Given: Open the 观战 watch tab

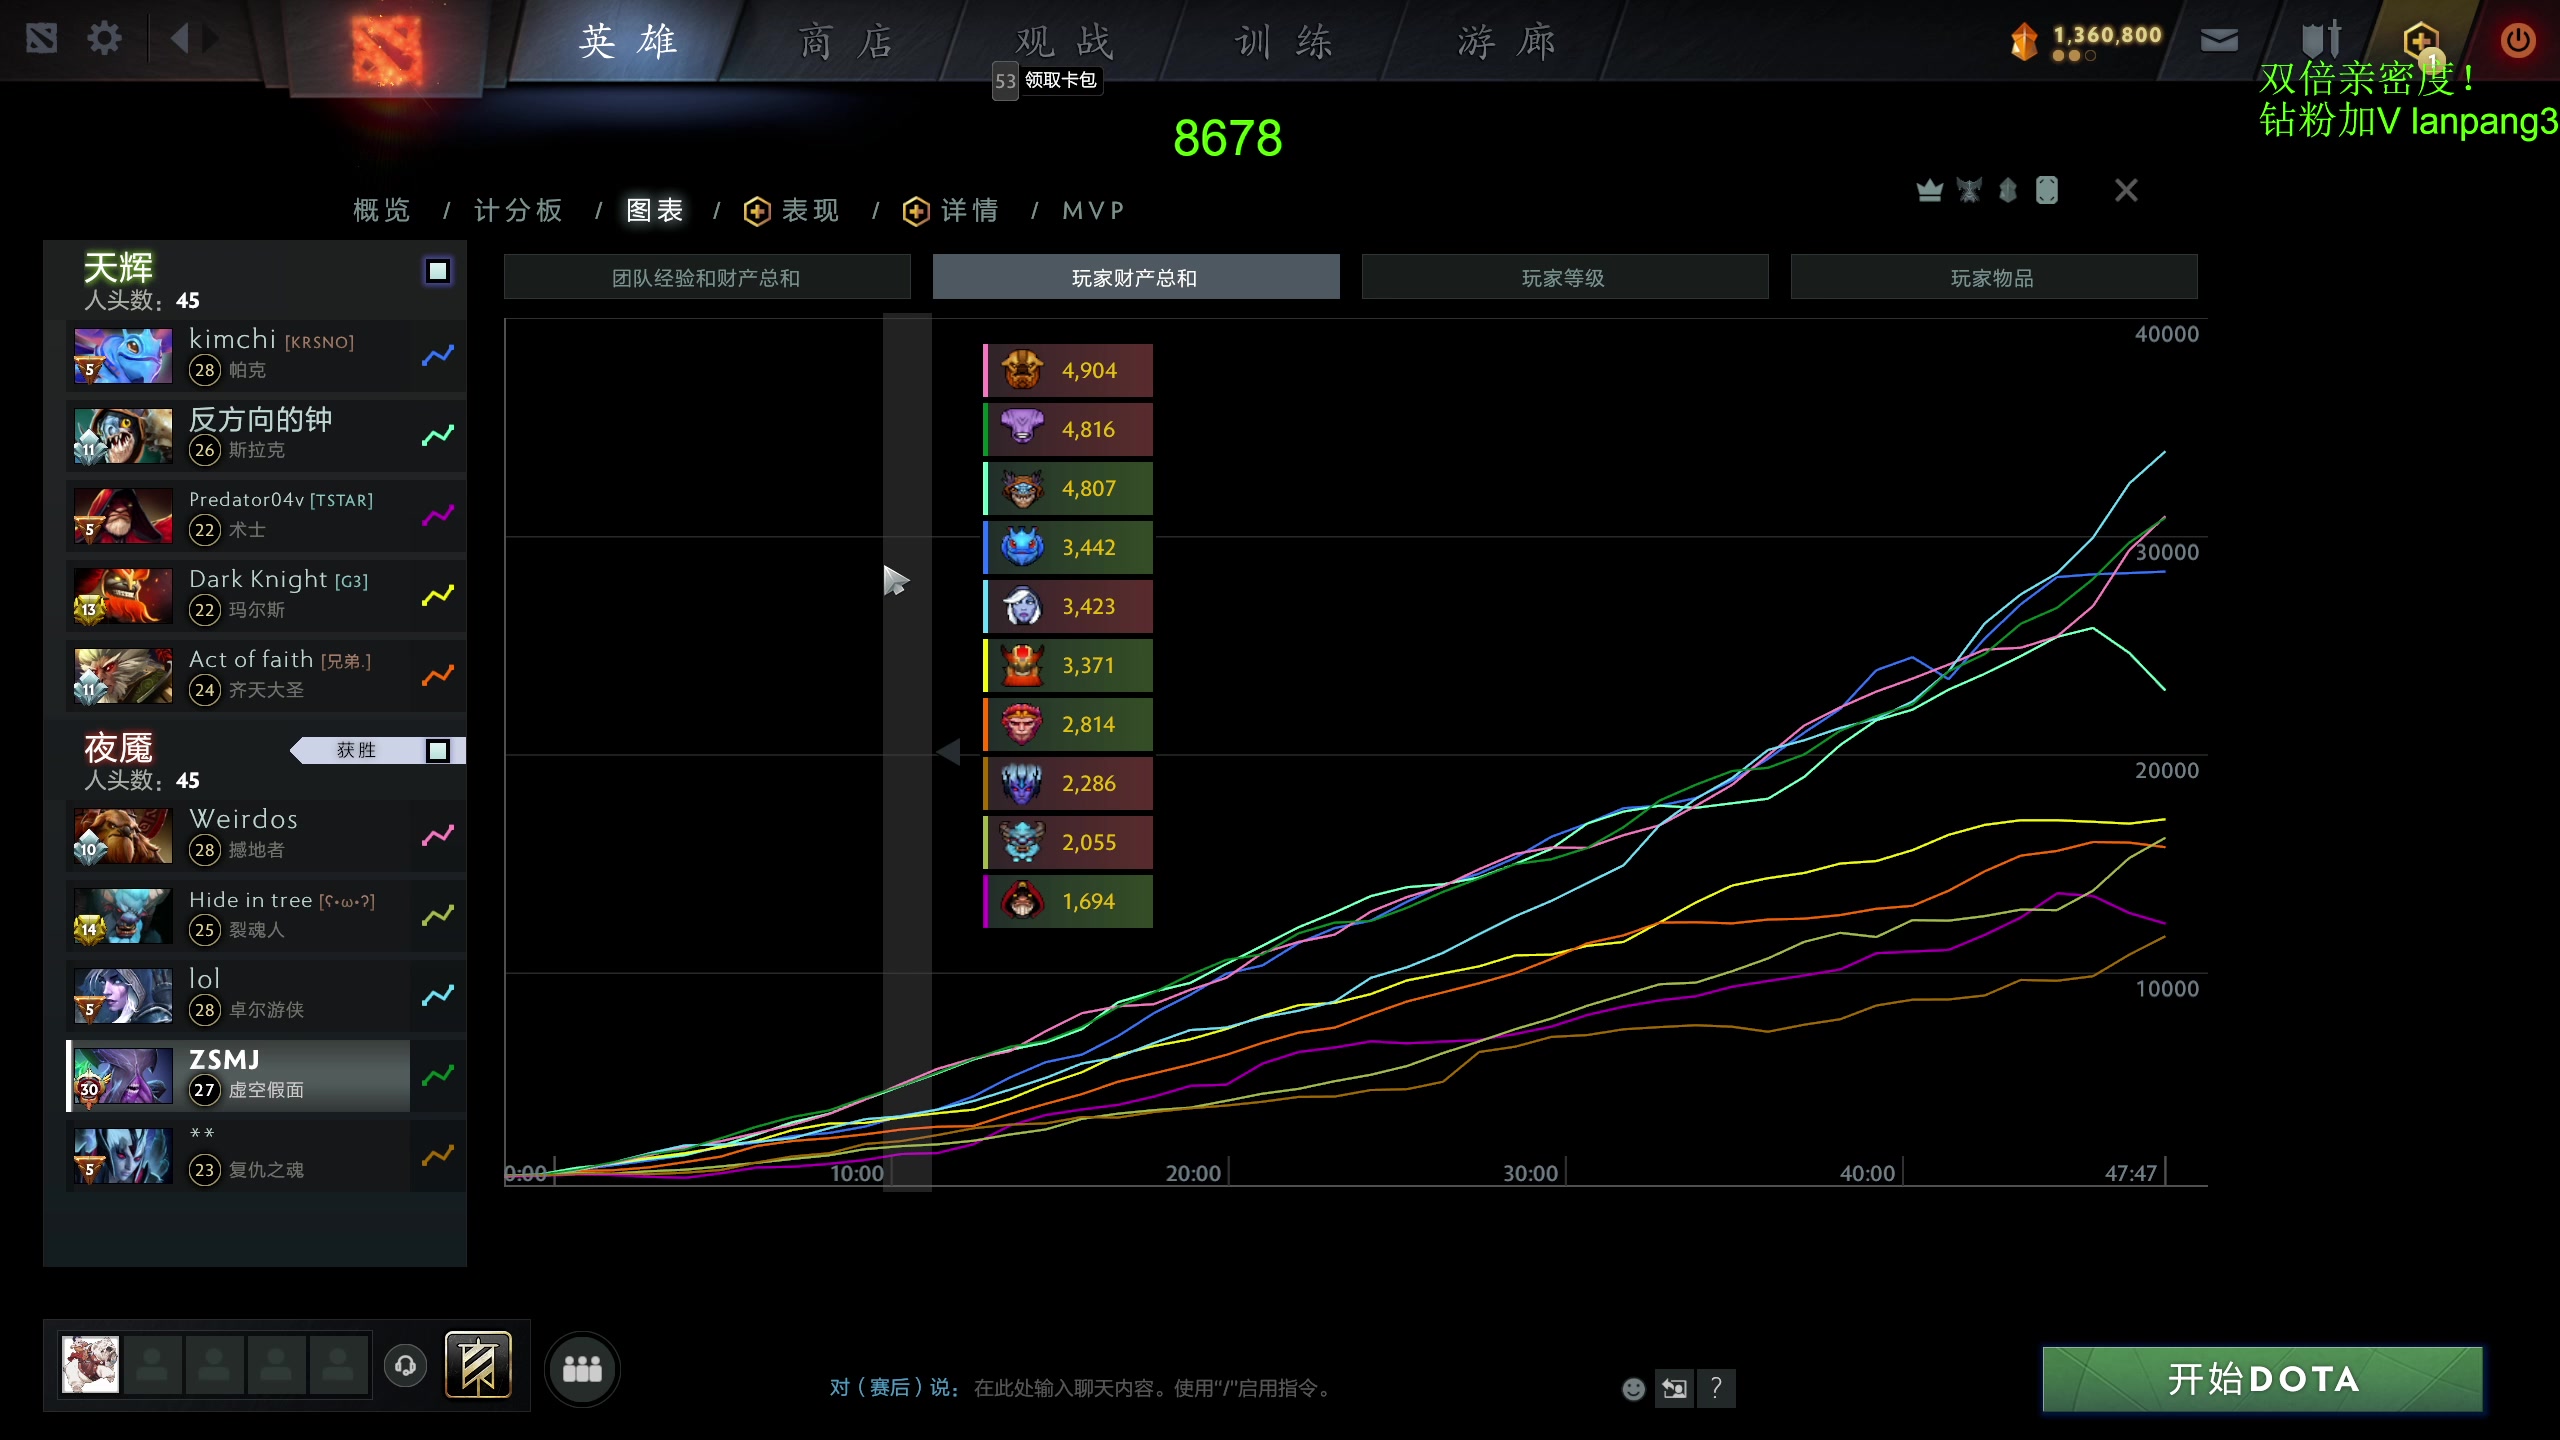Looking at the screenshot, I should tap(1064, 42).
